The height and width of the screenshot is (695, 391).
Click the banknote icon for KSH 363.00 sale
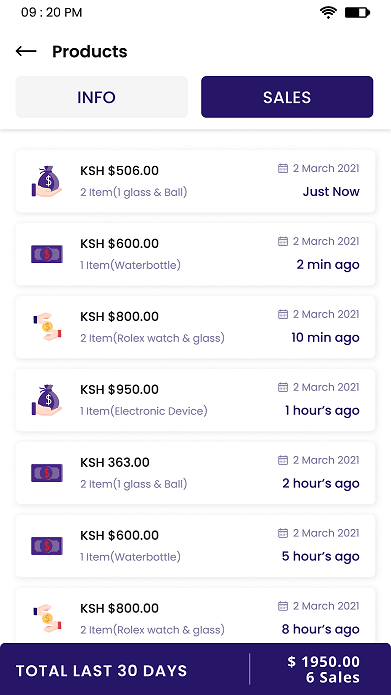(47, 473)
